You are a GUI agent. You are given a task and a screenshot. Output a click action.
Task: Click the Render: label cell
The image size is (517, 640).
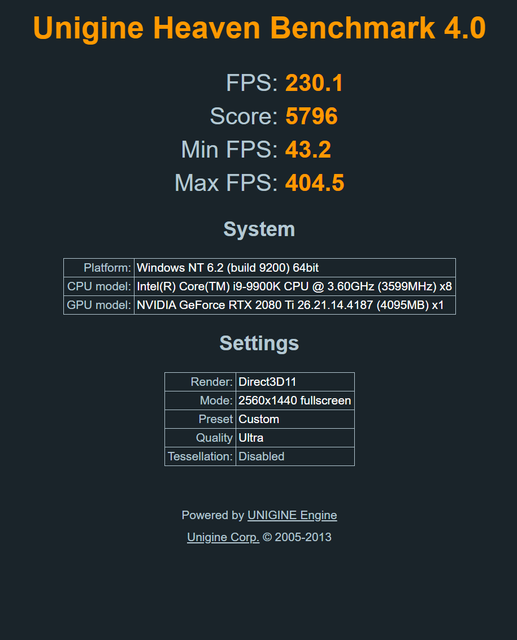pyautogui.click(x=200, y=382)
